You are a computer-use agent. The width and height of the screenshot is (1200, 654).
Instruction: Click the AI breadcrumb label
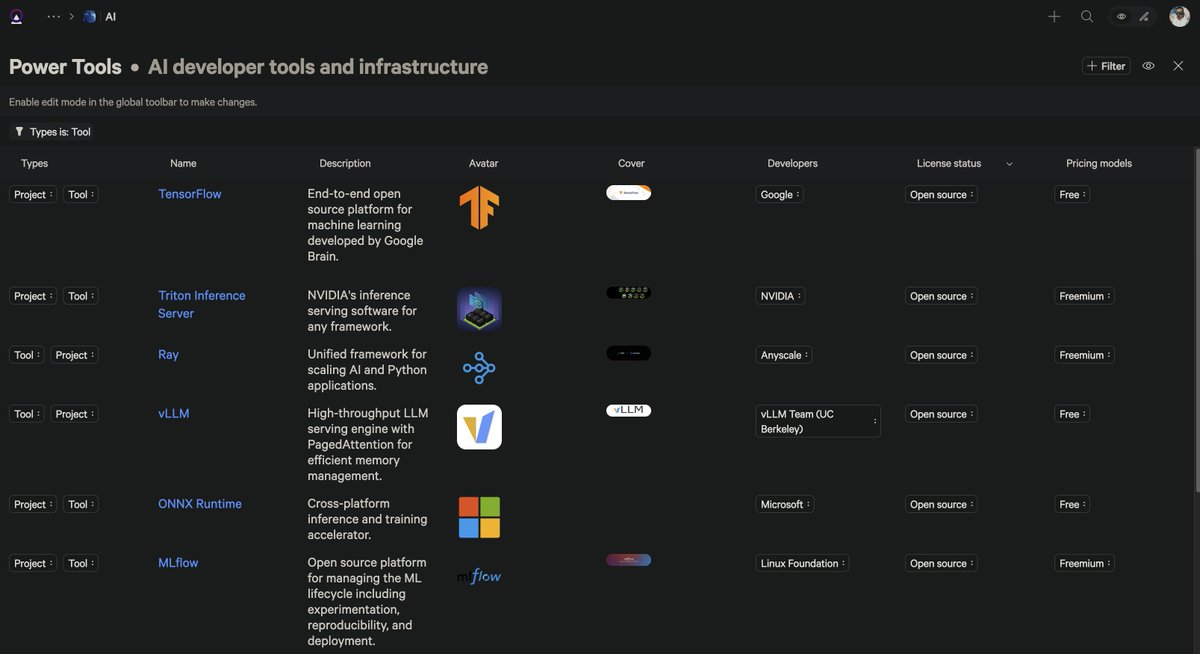click(x=111, y=17)
